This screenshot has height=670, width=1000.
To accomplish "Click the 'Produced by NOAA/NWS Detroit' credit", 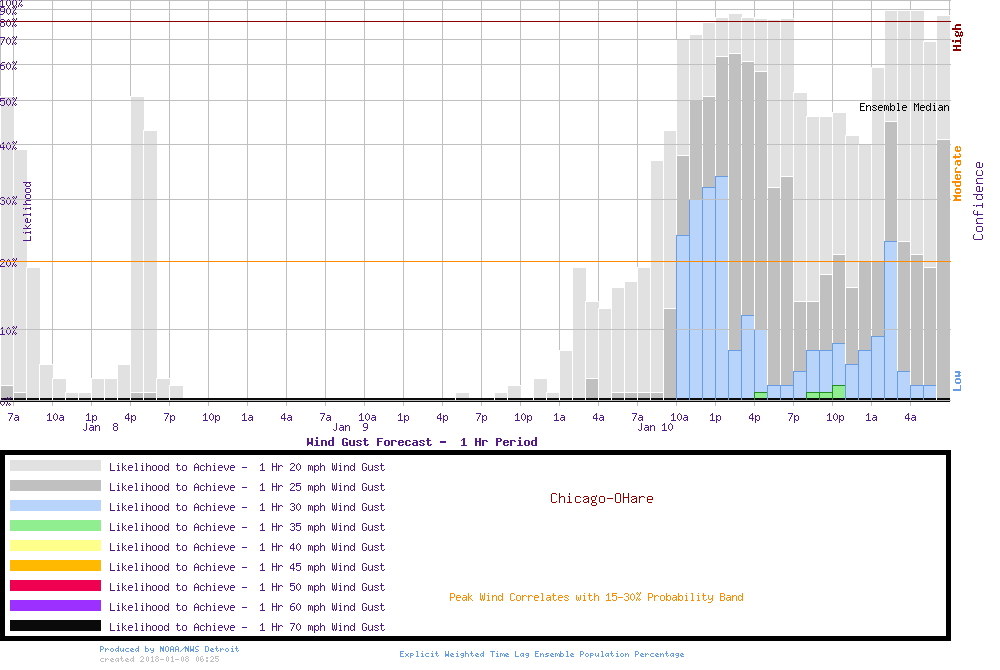I will click(x=169, y=649).
